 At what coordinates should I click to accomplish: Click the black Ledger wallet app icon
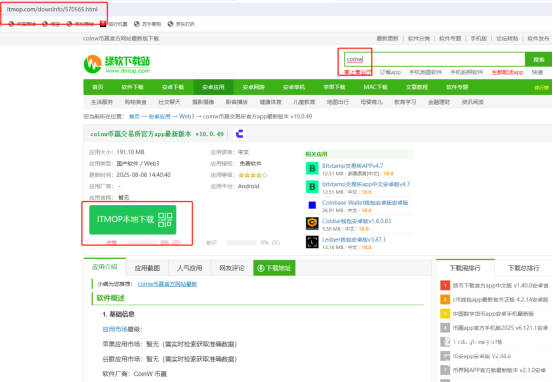coord(312,242)
